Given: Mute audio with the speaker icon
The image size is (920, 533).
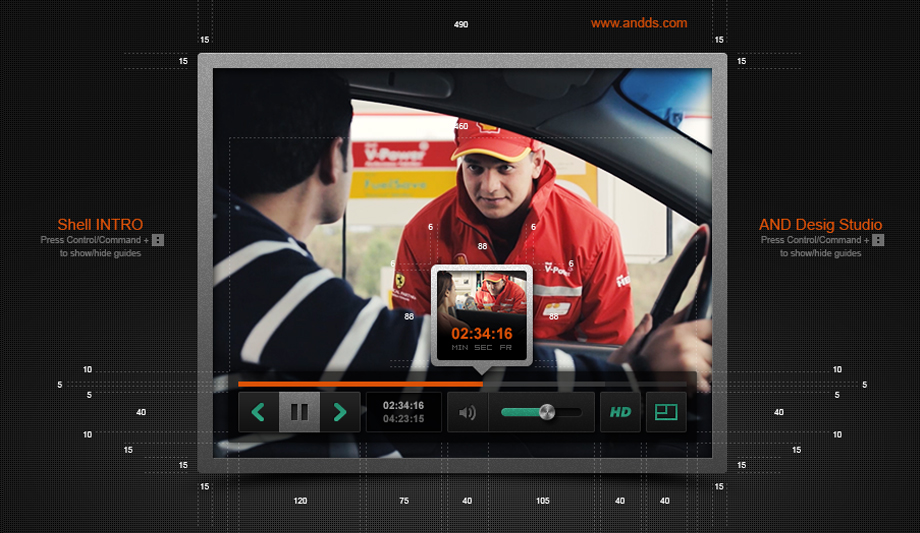Looking at the screenshot, I should 468,412.
